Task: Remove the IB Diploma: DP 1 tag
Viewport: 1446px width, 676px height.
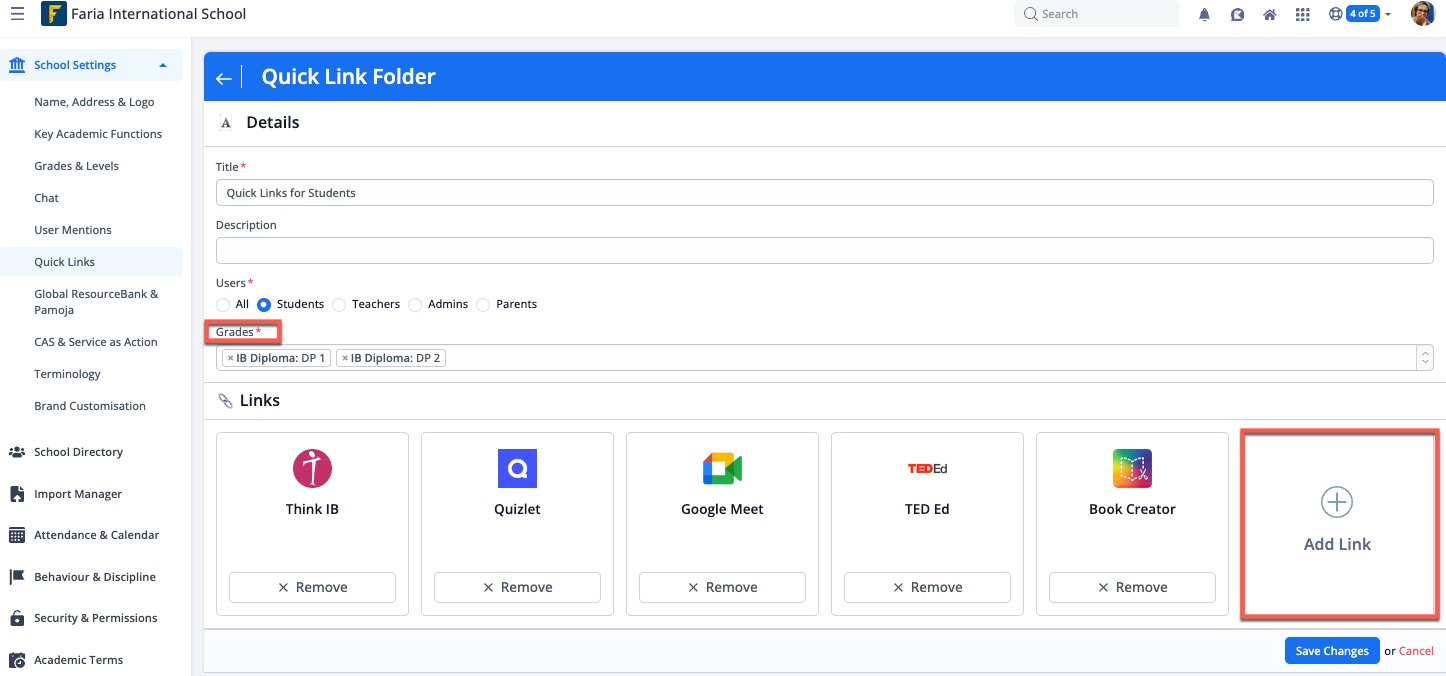Action: pyautogui.click(x=230, y=358)
